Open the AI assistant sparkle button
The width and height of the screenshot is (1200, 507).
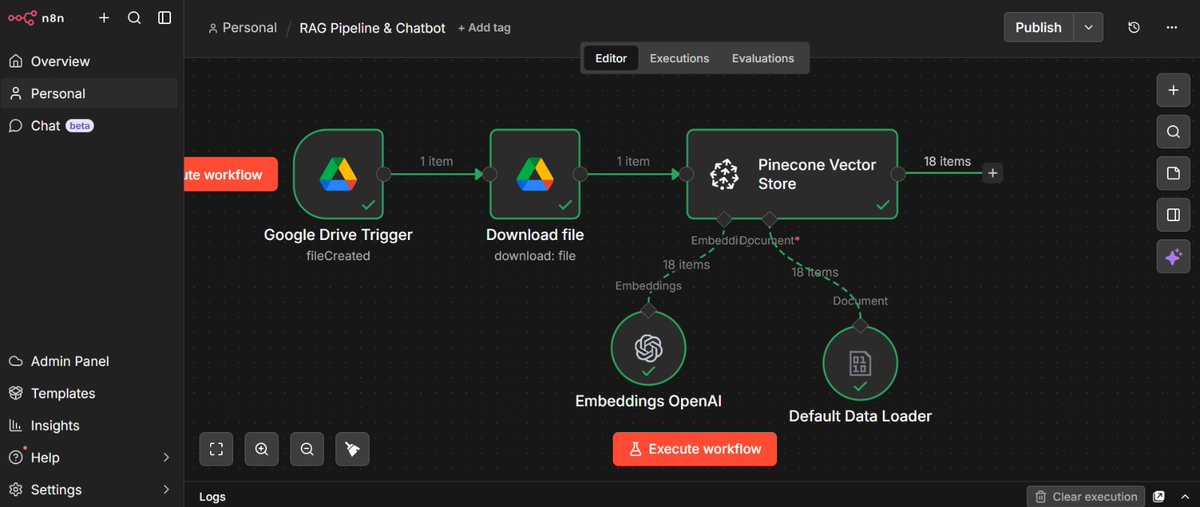coord(1173,257)
